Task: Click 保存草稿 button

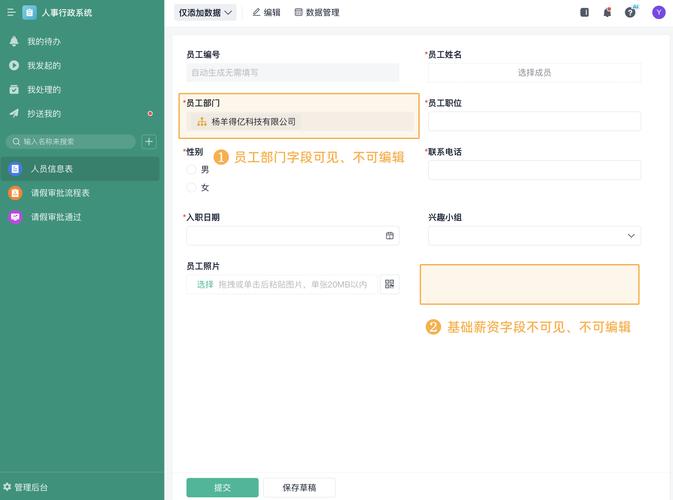Action: tap(299, 488)
